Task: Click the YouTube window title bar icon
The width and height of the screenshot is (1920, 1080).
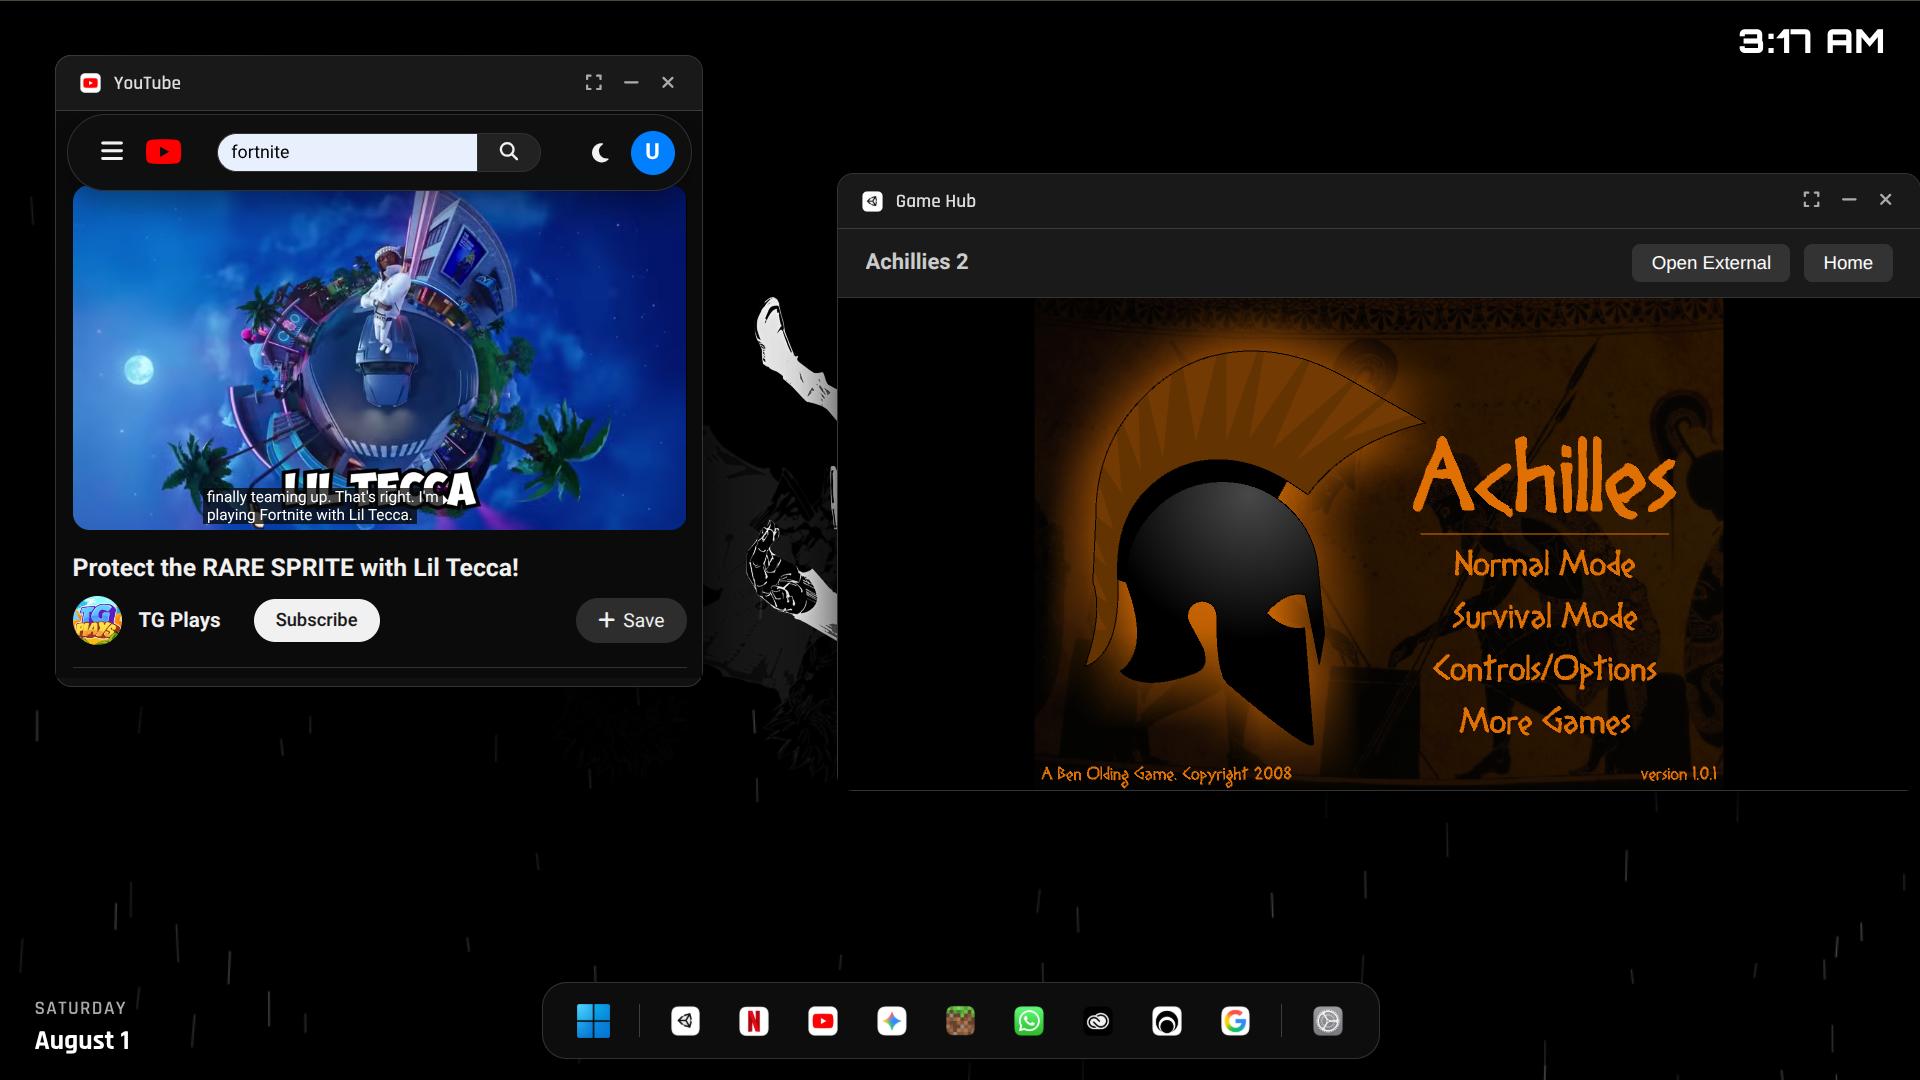Action: 90,83
